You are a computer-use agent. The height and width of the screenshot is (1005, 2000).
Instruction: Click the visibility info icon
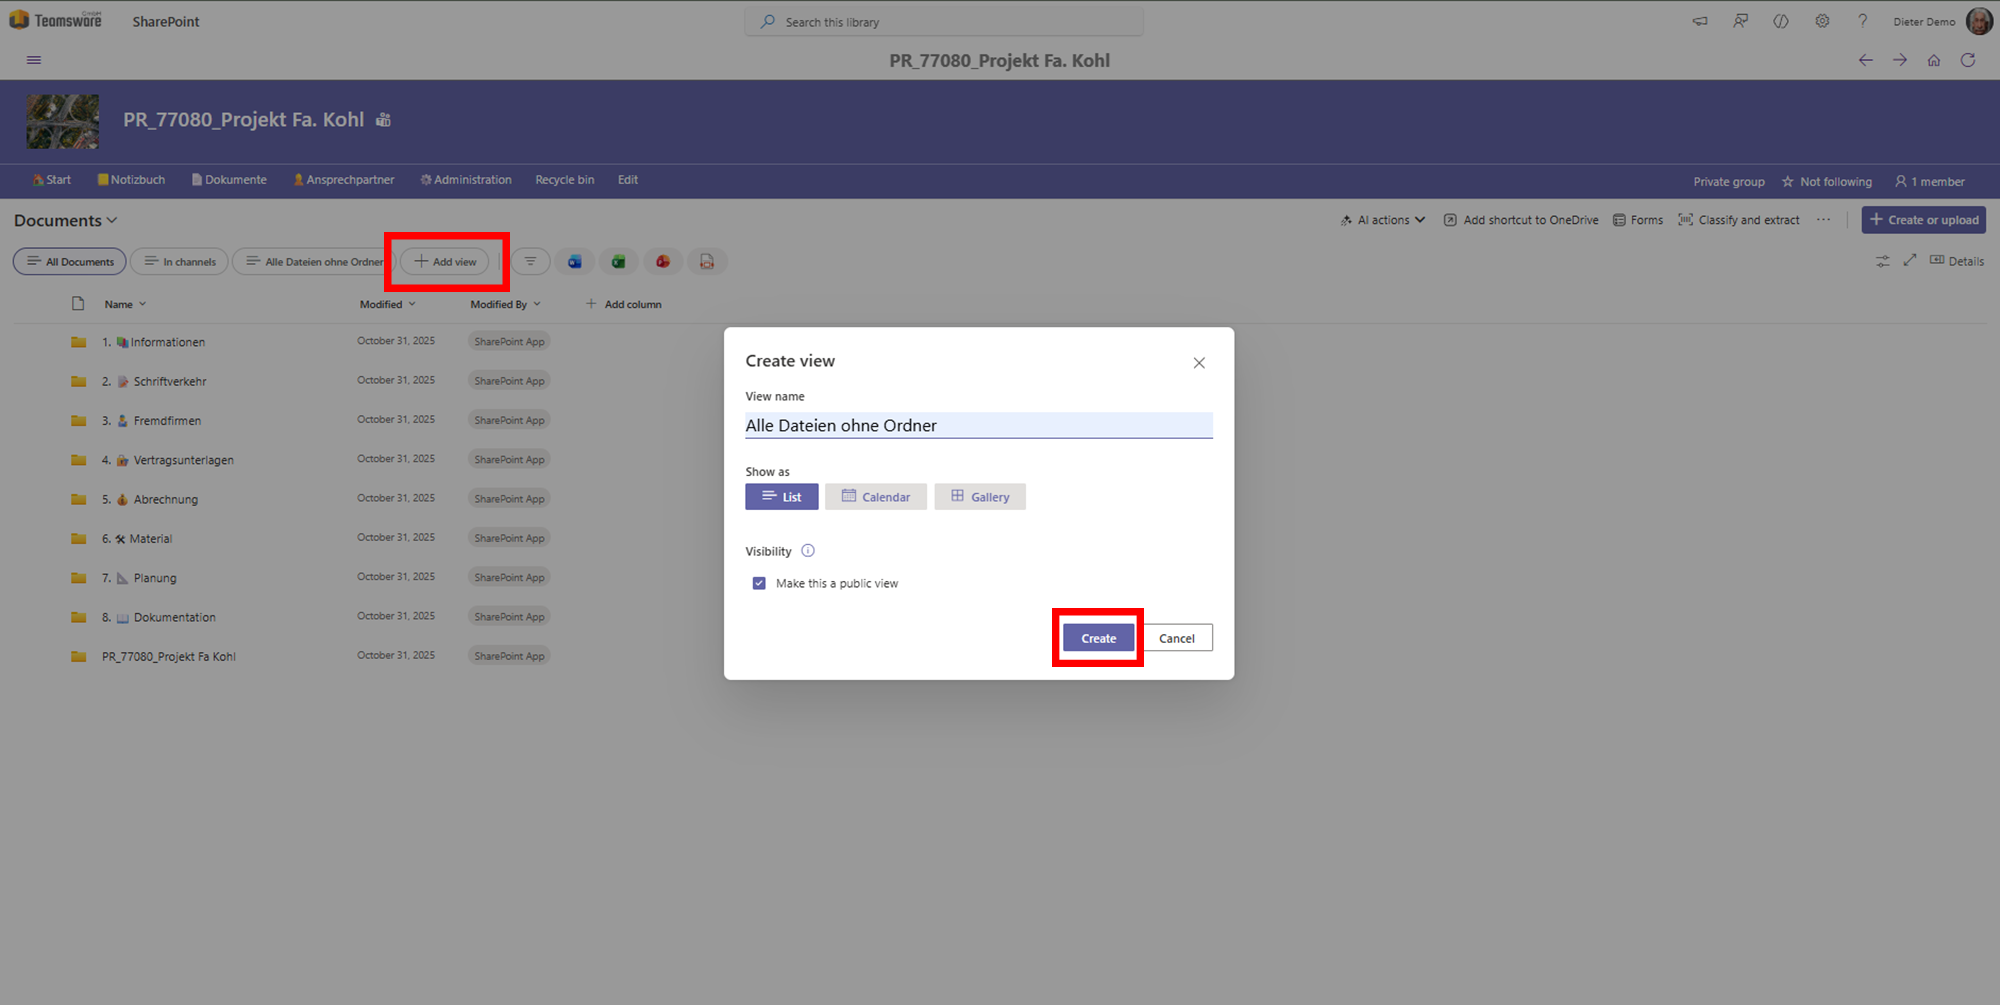808,551
